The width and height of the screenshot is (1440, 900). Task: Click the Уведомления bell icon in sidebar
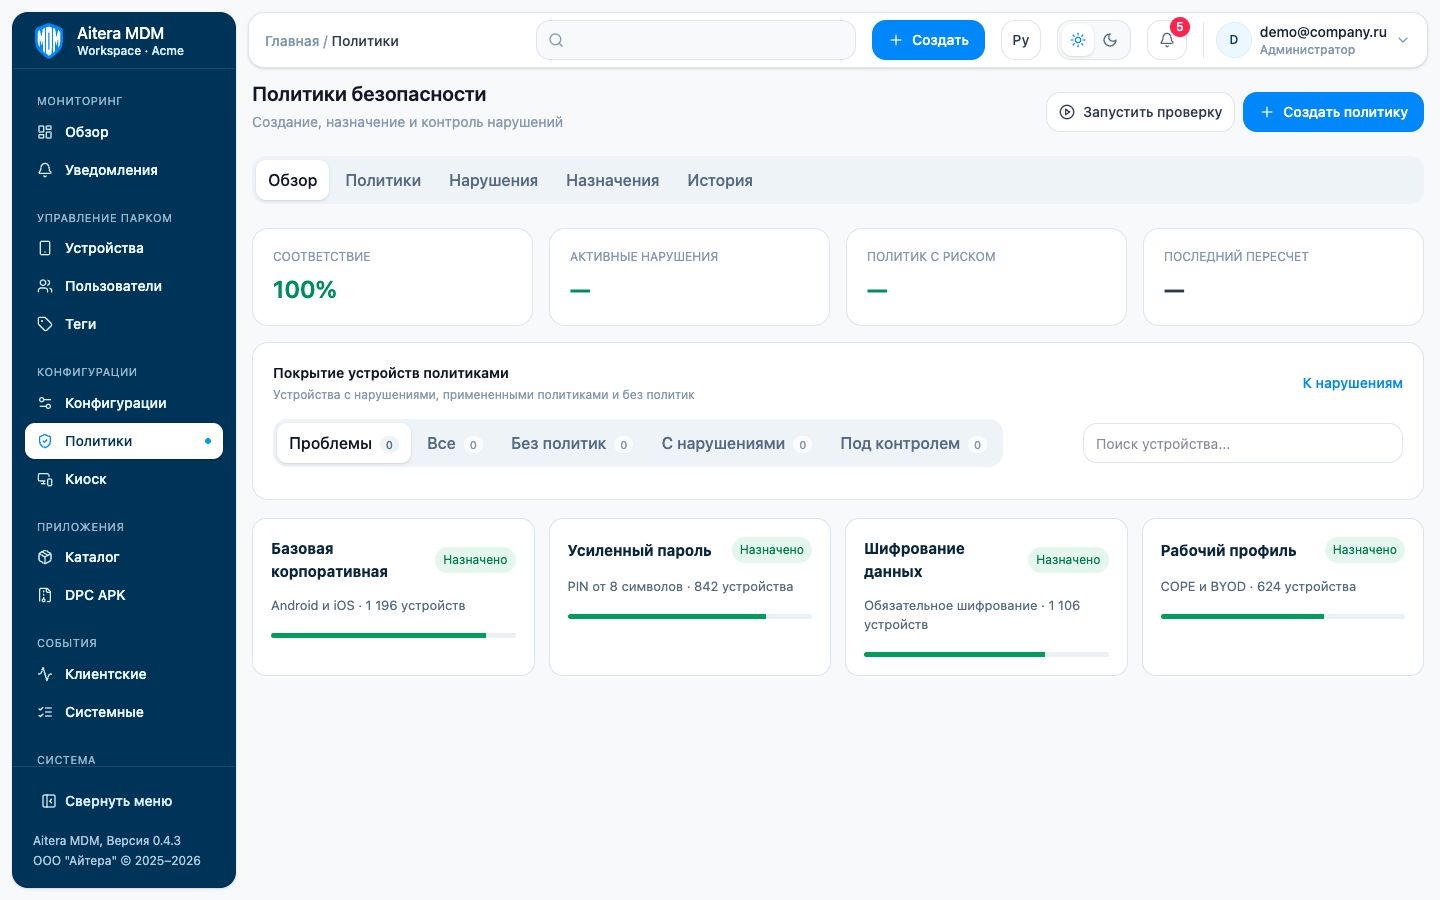(45, 170)
